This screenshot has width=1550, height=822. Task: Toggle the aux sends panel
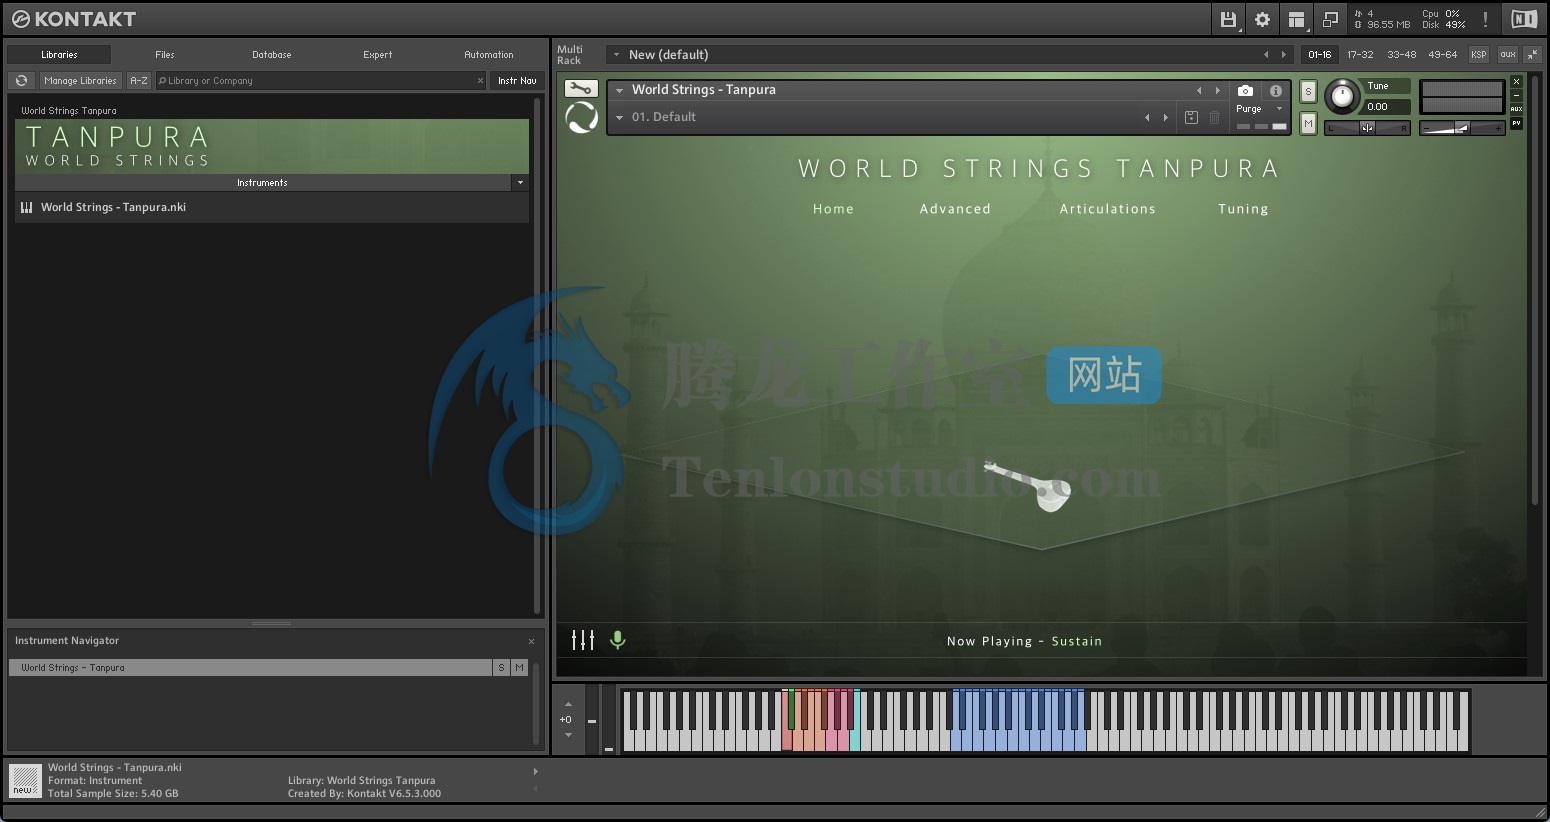(1507, 54)
